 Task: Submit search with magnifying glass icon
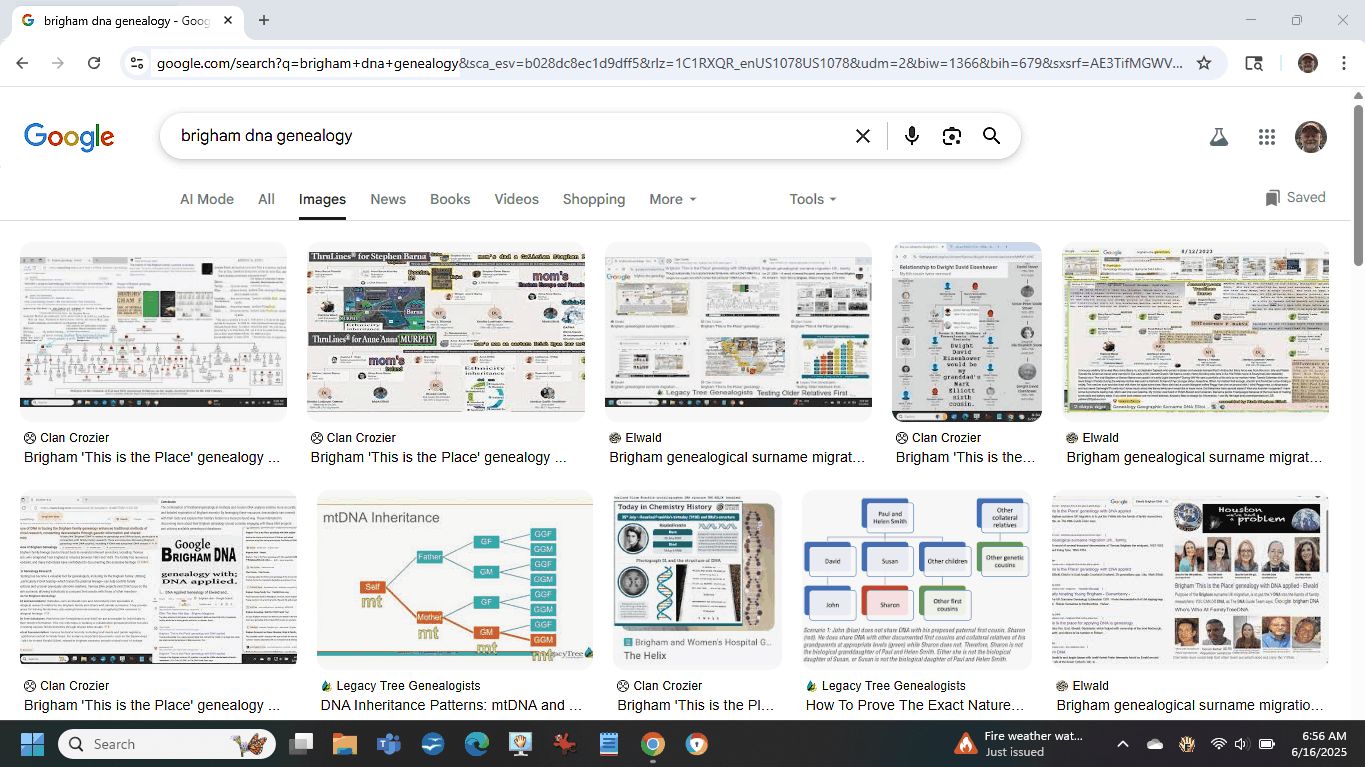pos(992,136)
